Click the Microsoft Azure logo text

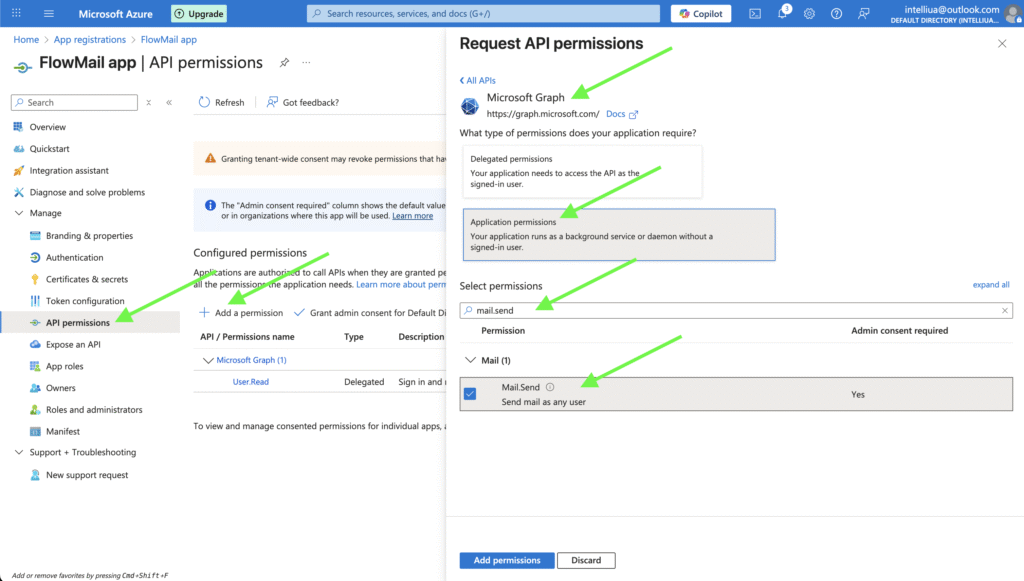click(x=116, y=14)
